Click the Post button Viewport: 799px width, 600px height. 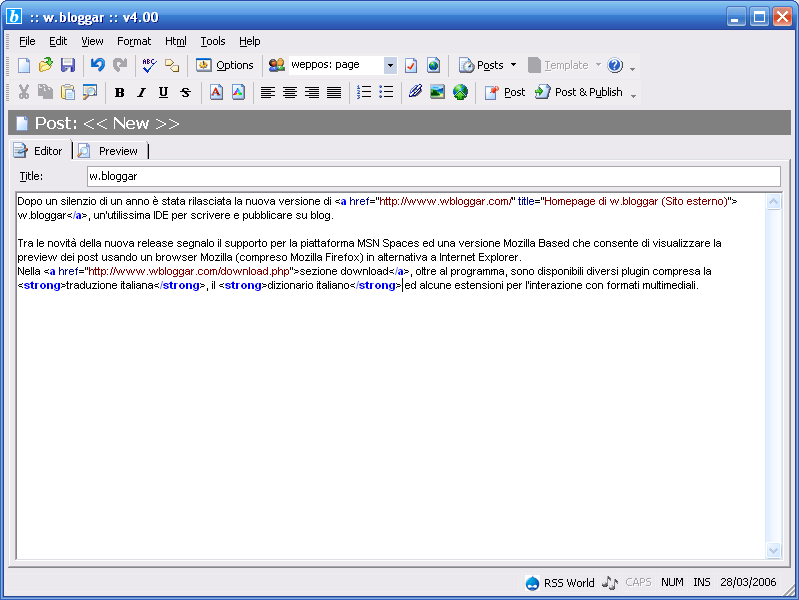pyautogui.click(x=505, y=92)
